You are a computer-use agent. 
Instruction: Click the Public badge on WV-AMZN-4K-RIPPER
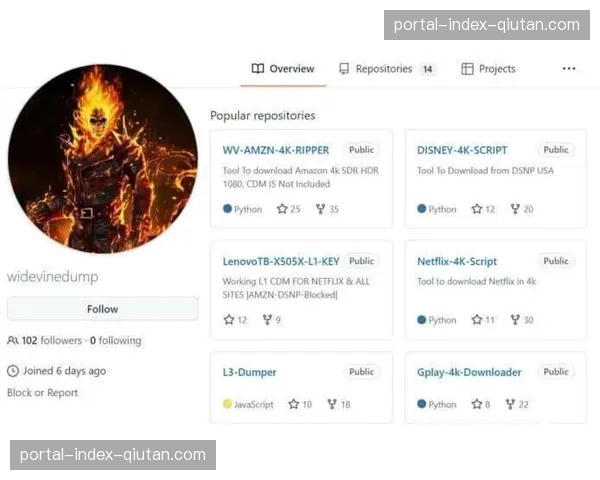(x=361, y=150)
